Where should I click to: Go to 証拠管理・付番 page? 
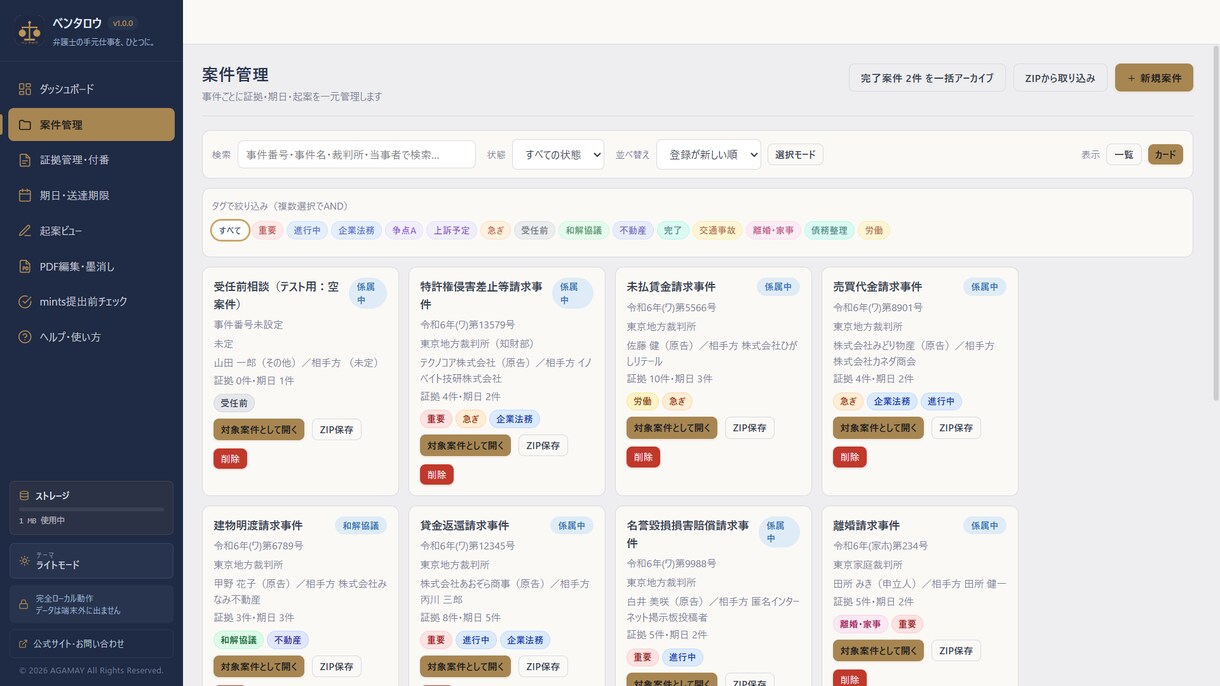91,160
